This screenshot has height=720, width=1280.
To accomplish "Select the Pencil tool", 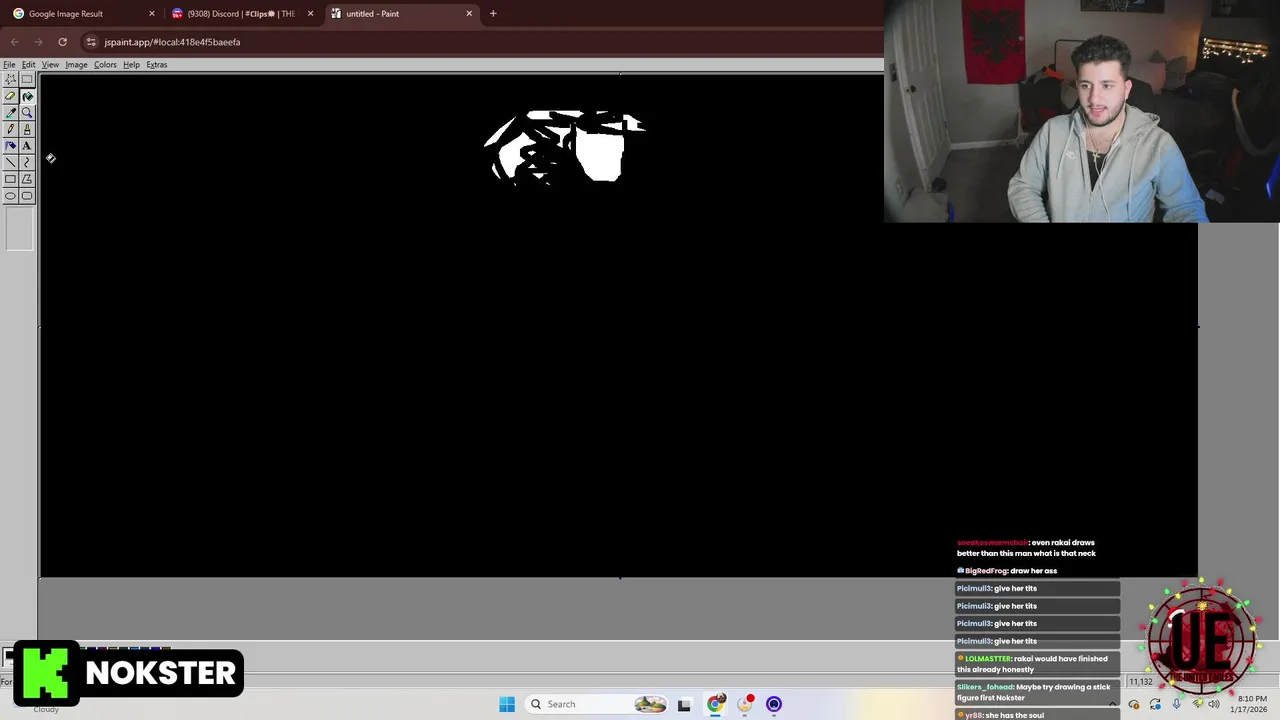I will [x=10, y=129].
